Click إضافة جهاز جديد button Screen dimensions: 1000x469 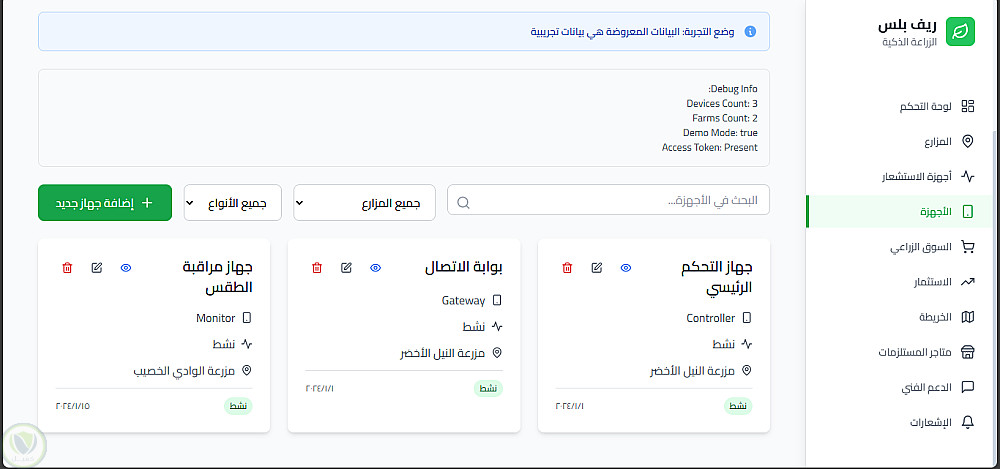105,203
